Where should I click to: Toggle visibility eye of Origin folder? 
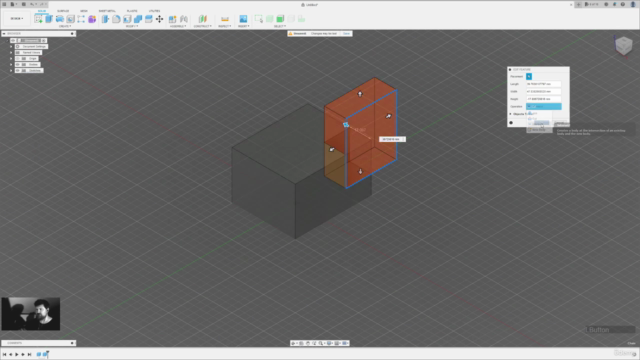click(18, 58)
